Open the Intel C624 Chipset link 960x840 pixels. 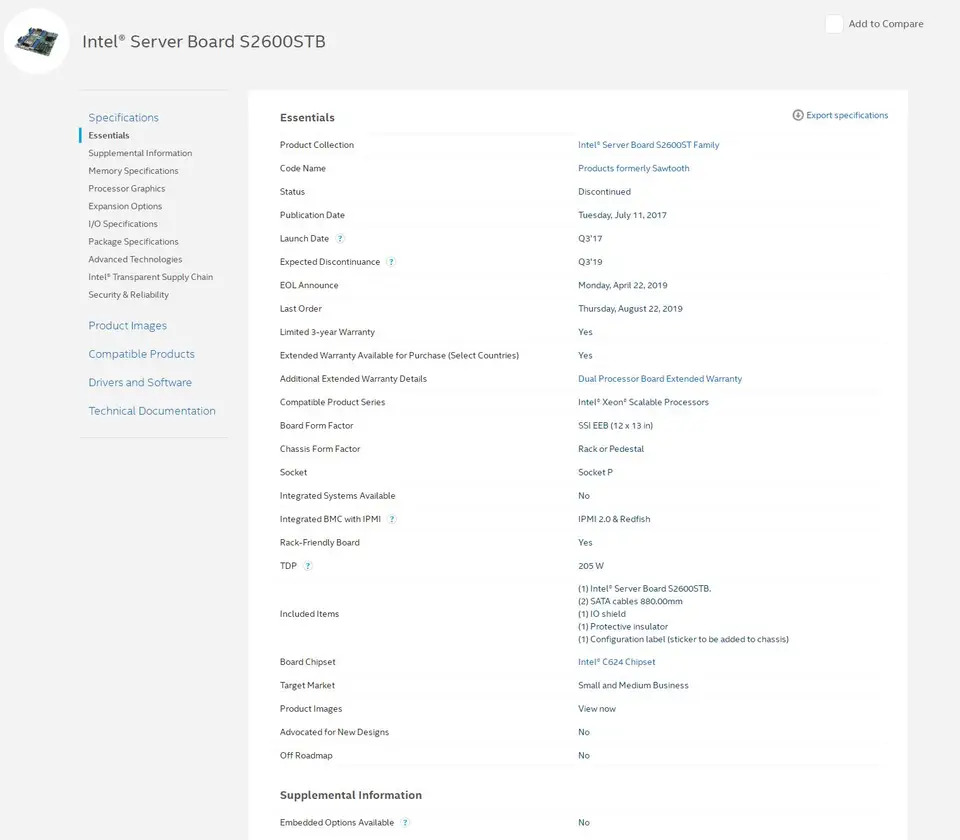click(617, 662)
